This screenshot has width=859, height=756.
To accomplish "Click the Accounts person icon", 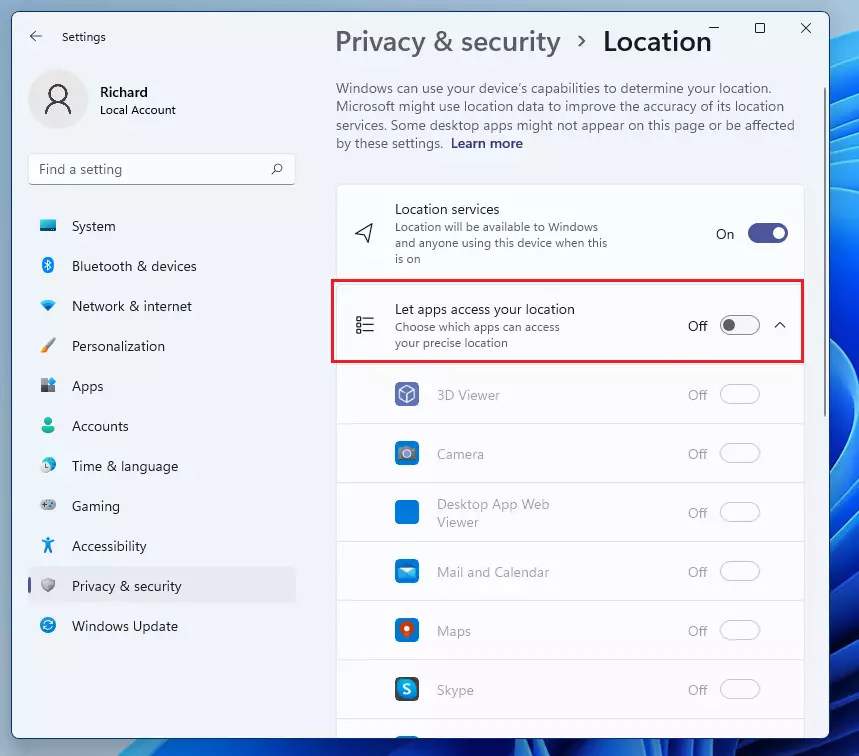I will click(48, 426).
